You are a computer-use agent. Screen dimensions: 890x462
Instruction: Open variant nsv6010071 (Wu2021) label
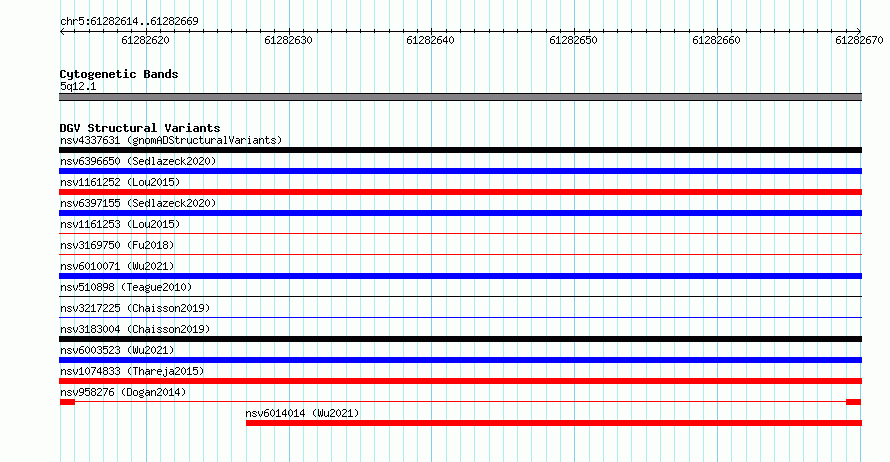[x=117, y=266]
